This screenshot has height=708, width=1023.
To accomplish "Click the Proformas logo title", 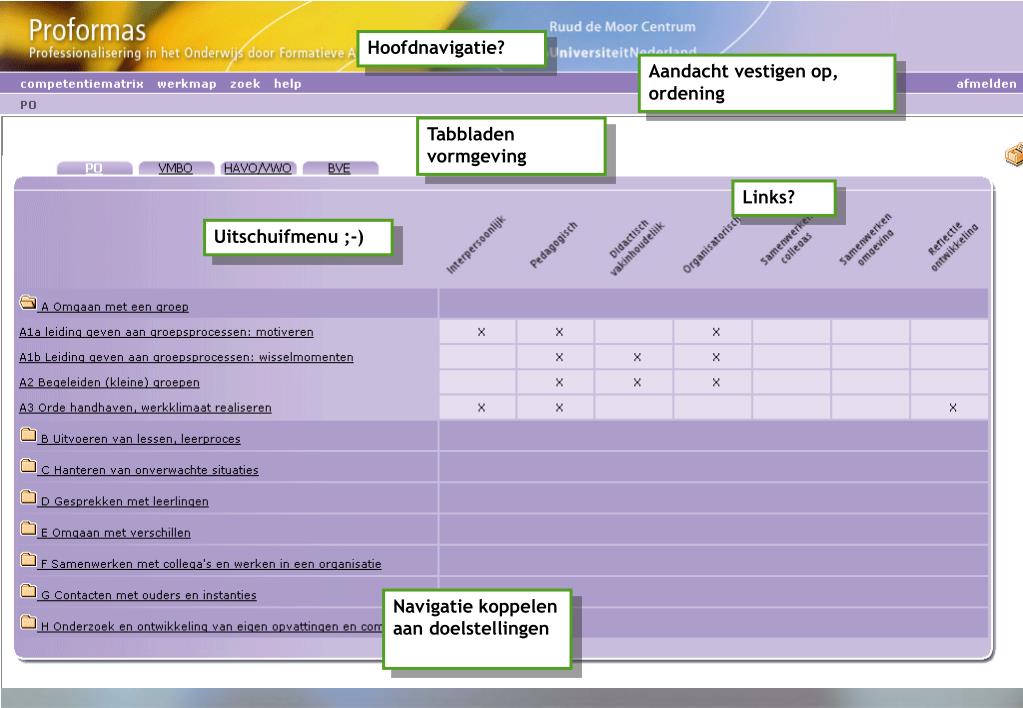I will (x=87, y=31).
